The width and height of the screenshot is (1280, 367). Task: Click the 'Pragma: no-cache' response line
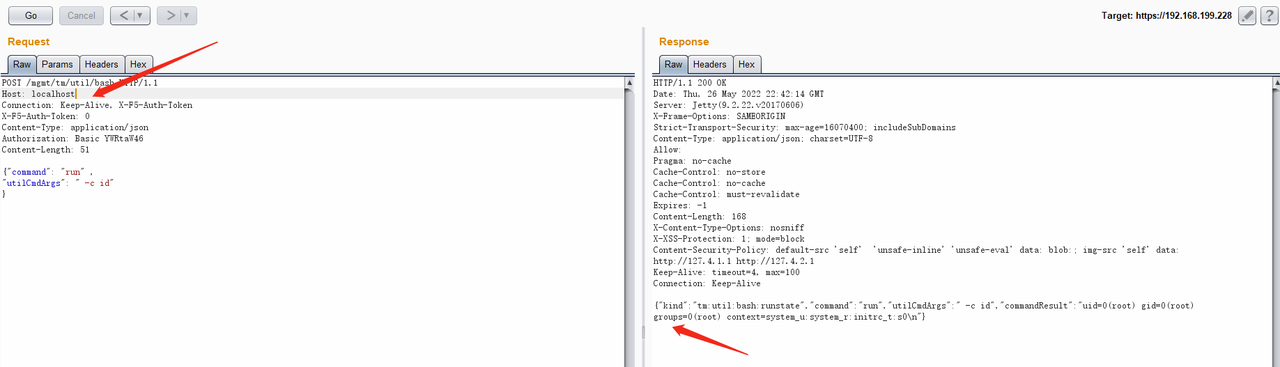(x=693, y=161)
